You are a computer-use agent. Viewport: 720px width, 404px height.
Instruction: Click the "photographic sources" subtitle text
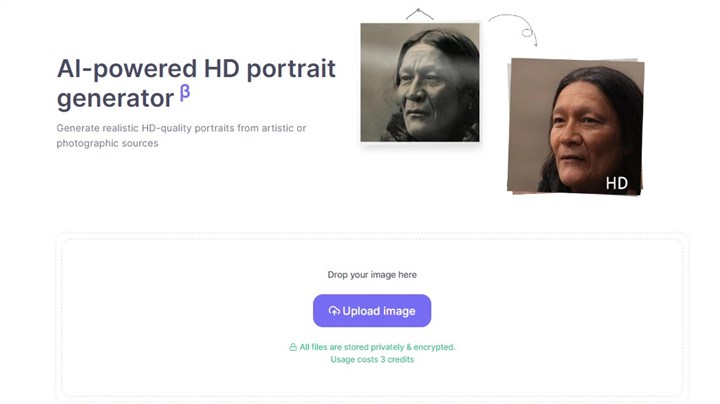[x=107, y=143]
